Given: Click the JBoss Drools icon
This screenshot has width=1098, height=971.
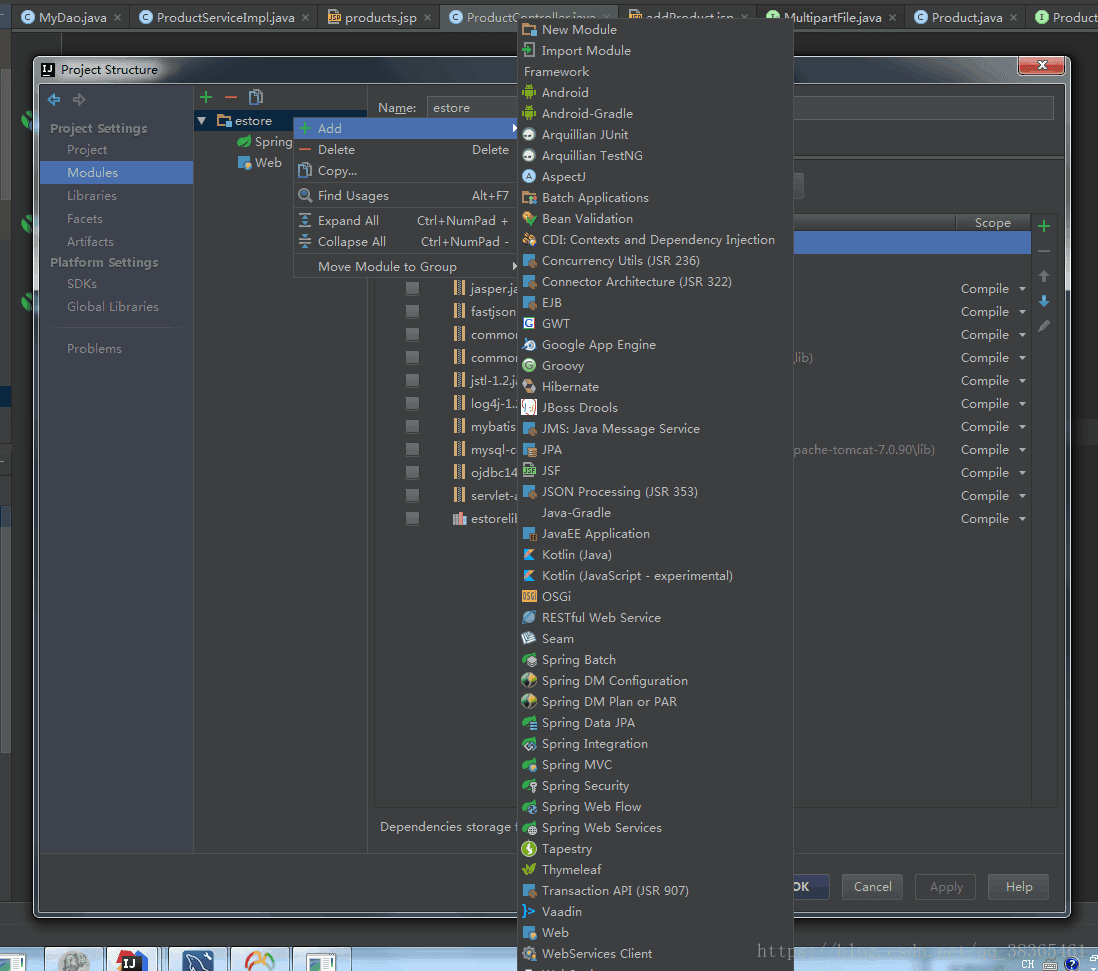Looking at the screenshot, I should pos(529,407).
